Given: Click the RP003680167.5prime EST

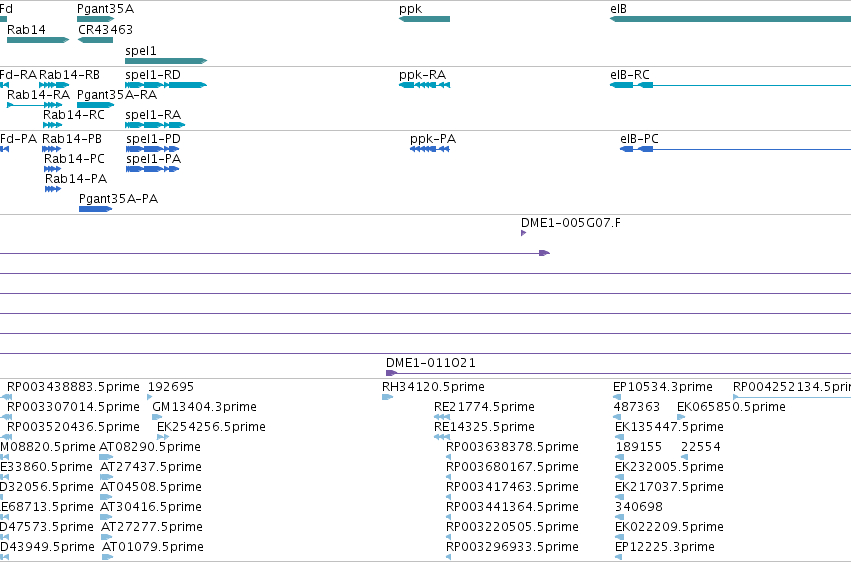Looking at the screenshot, I should pos(449,477).
